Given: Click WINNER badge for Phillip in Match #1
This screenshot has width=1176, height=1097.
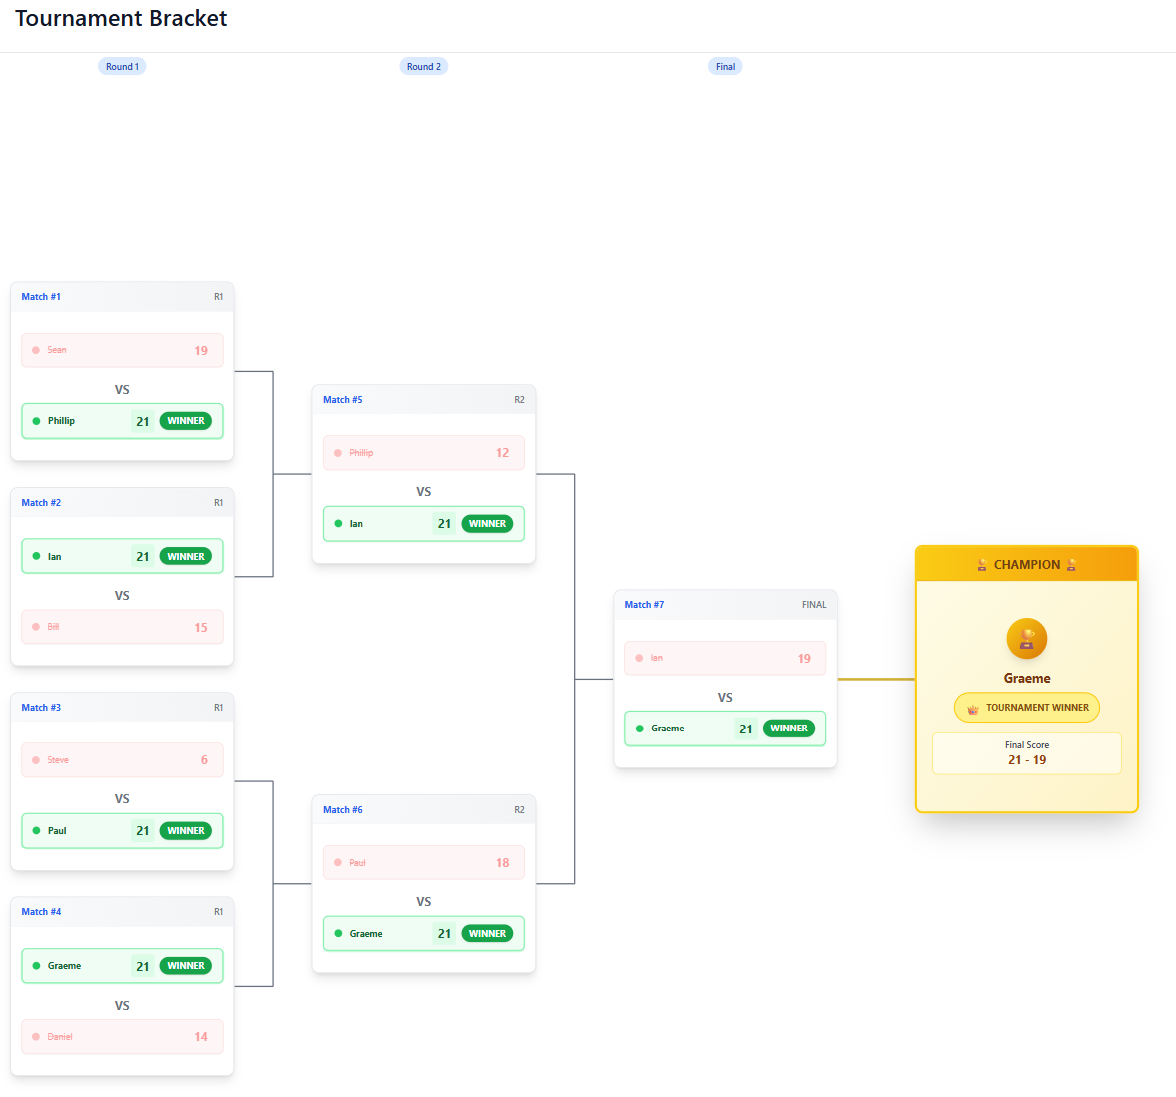Looking at the screenshot, I should 186,421.
